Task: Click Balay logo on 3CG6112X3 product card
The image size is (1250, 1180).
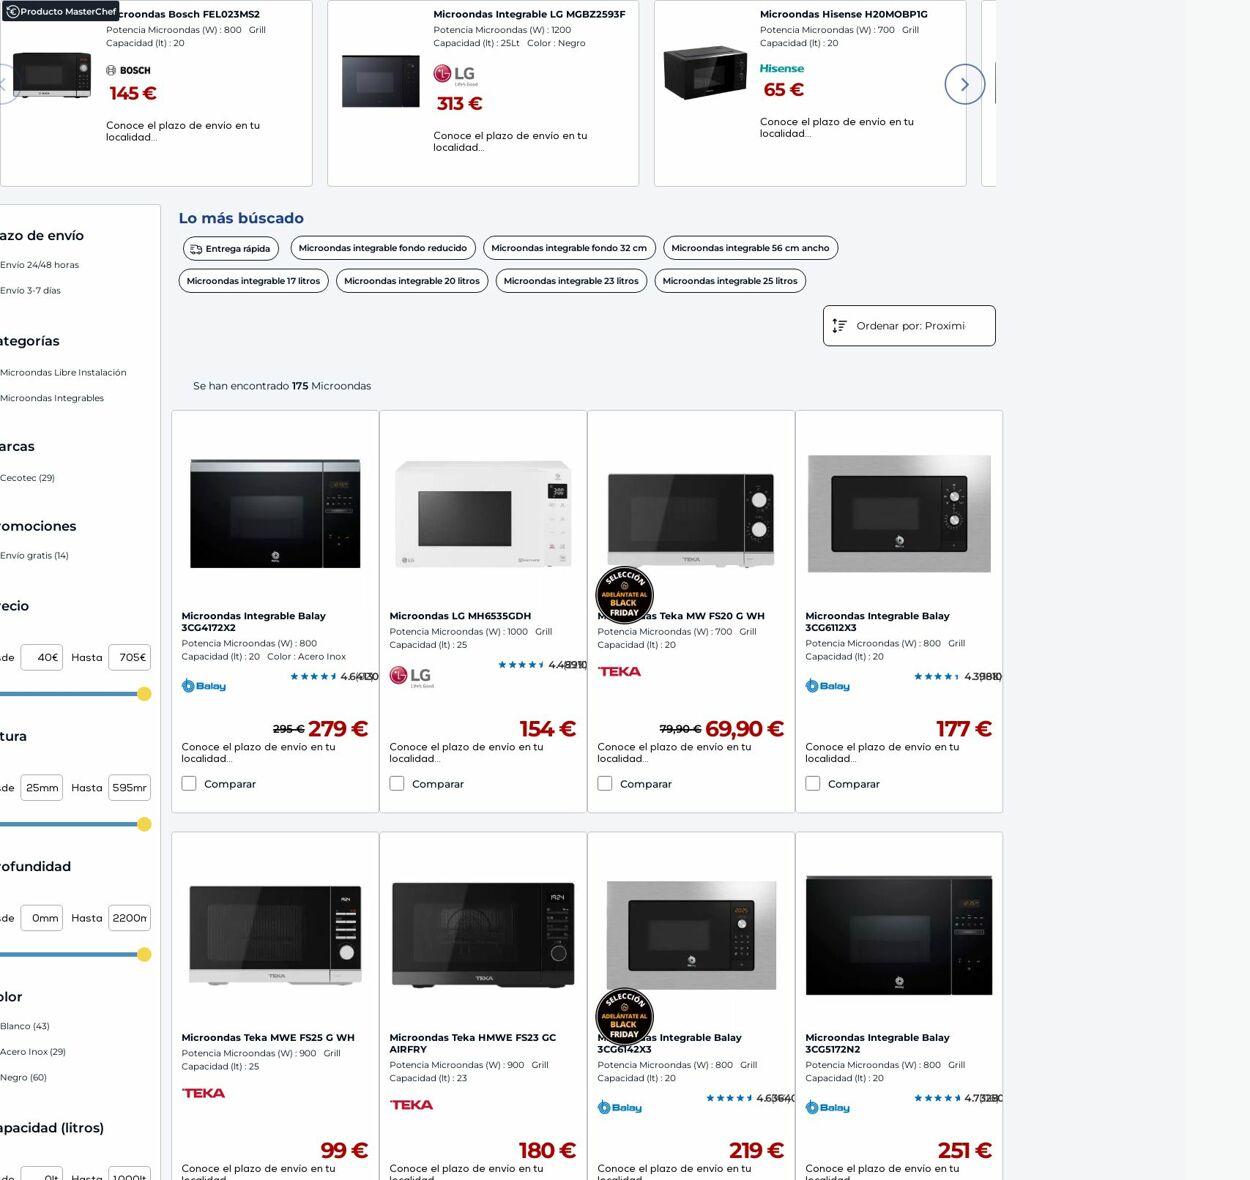Action: (828, 686)
